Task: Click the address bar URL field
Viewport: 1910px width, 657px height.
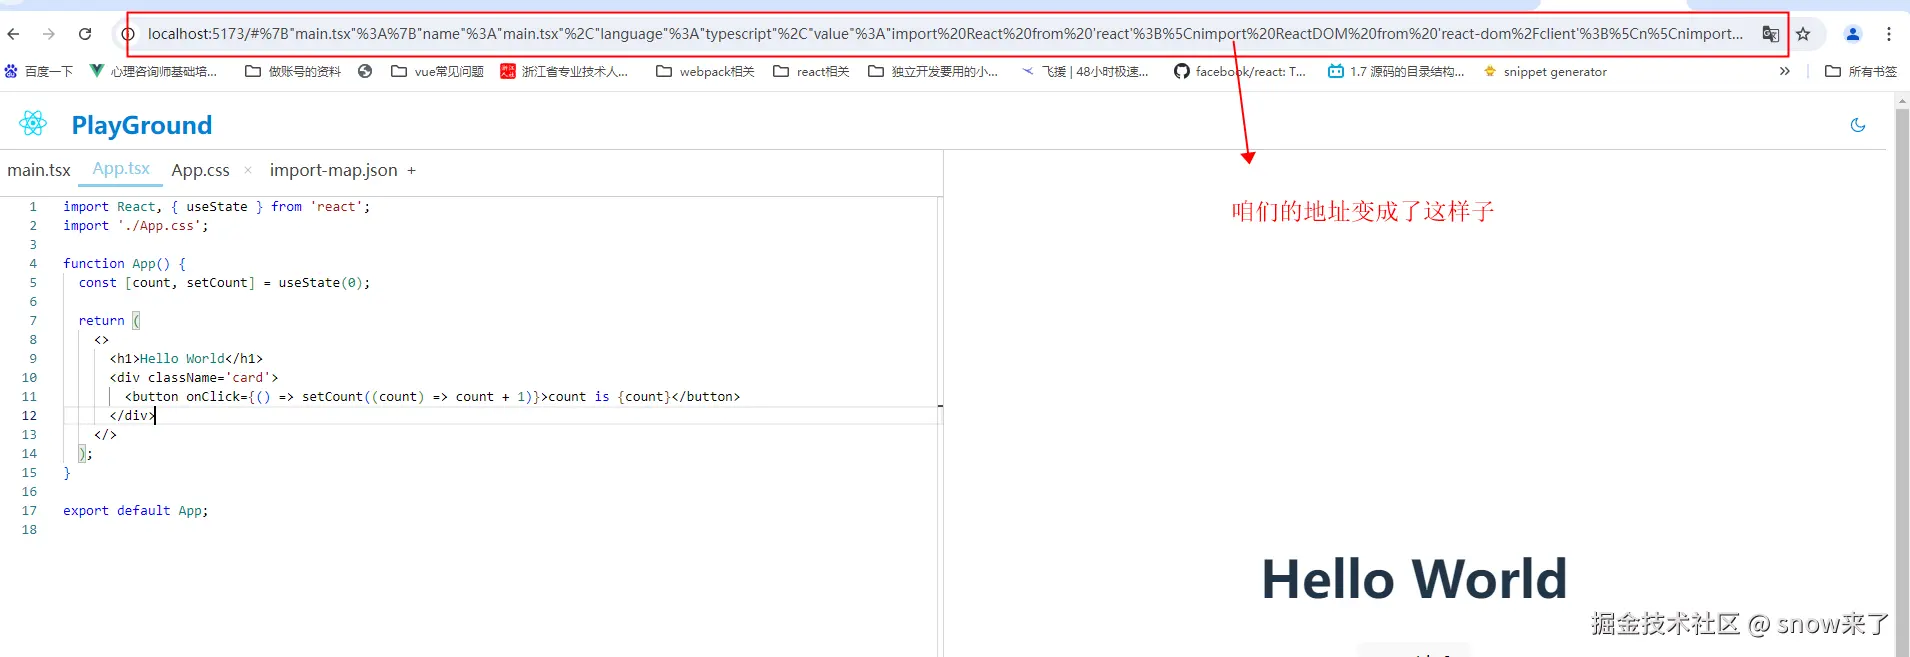Action: pos(945,34)
